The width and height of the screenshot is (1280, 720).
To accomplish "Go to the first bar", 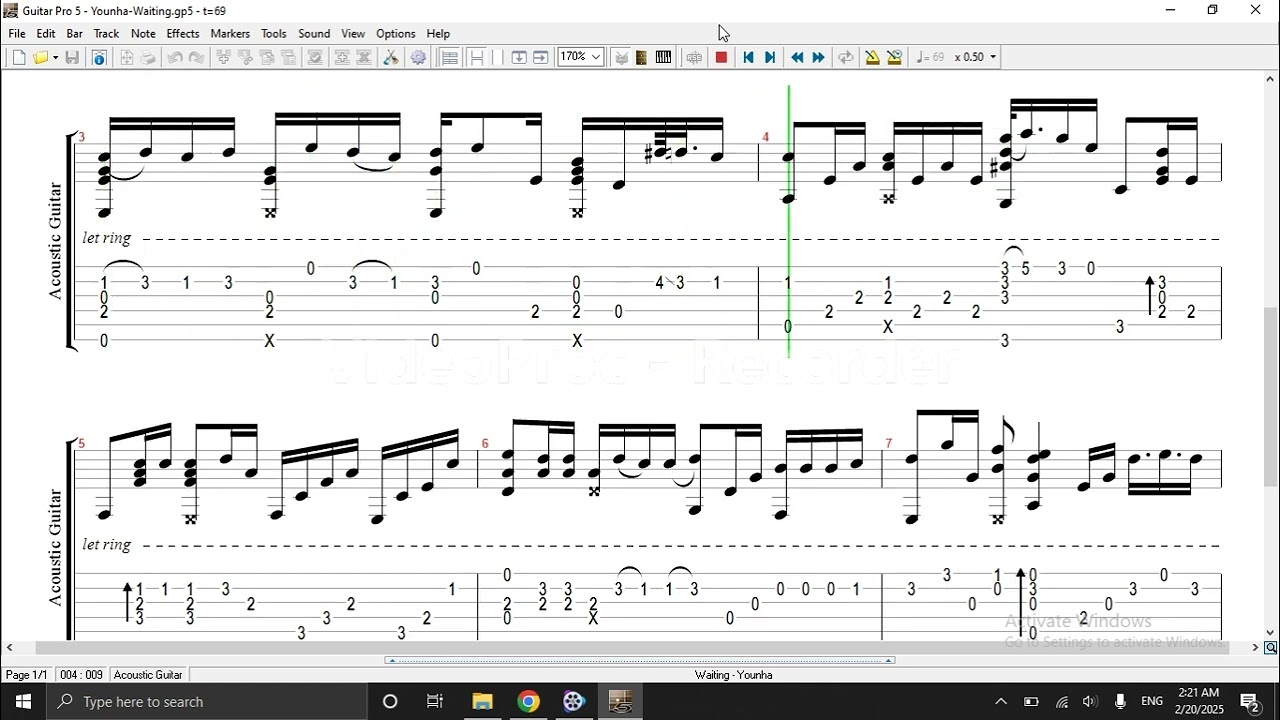I will 748,58.
